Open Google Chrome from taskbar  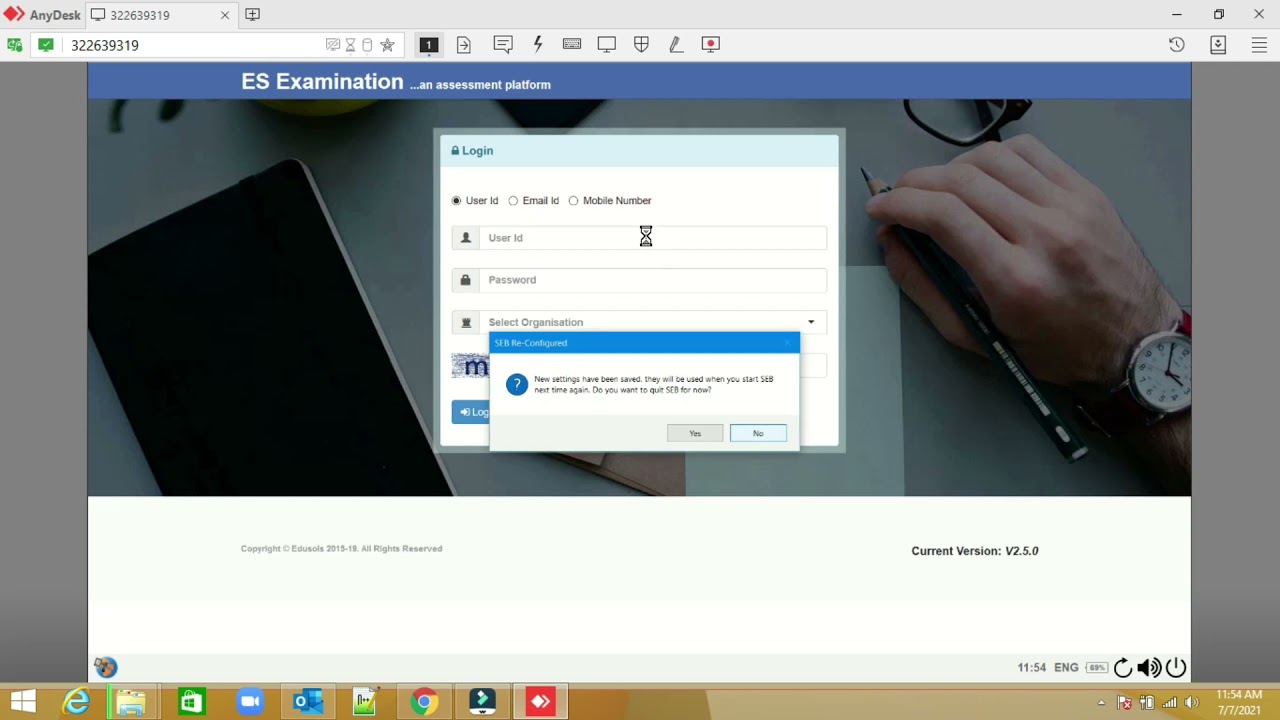(424, 702)
